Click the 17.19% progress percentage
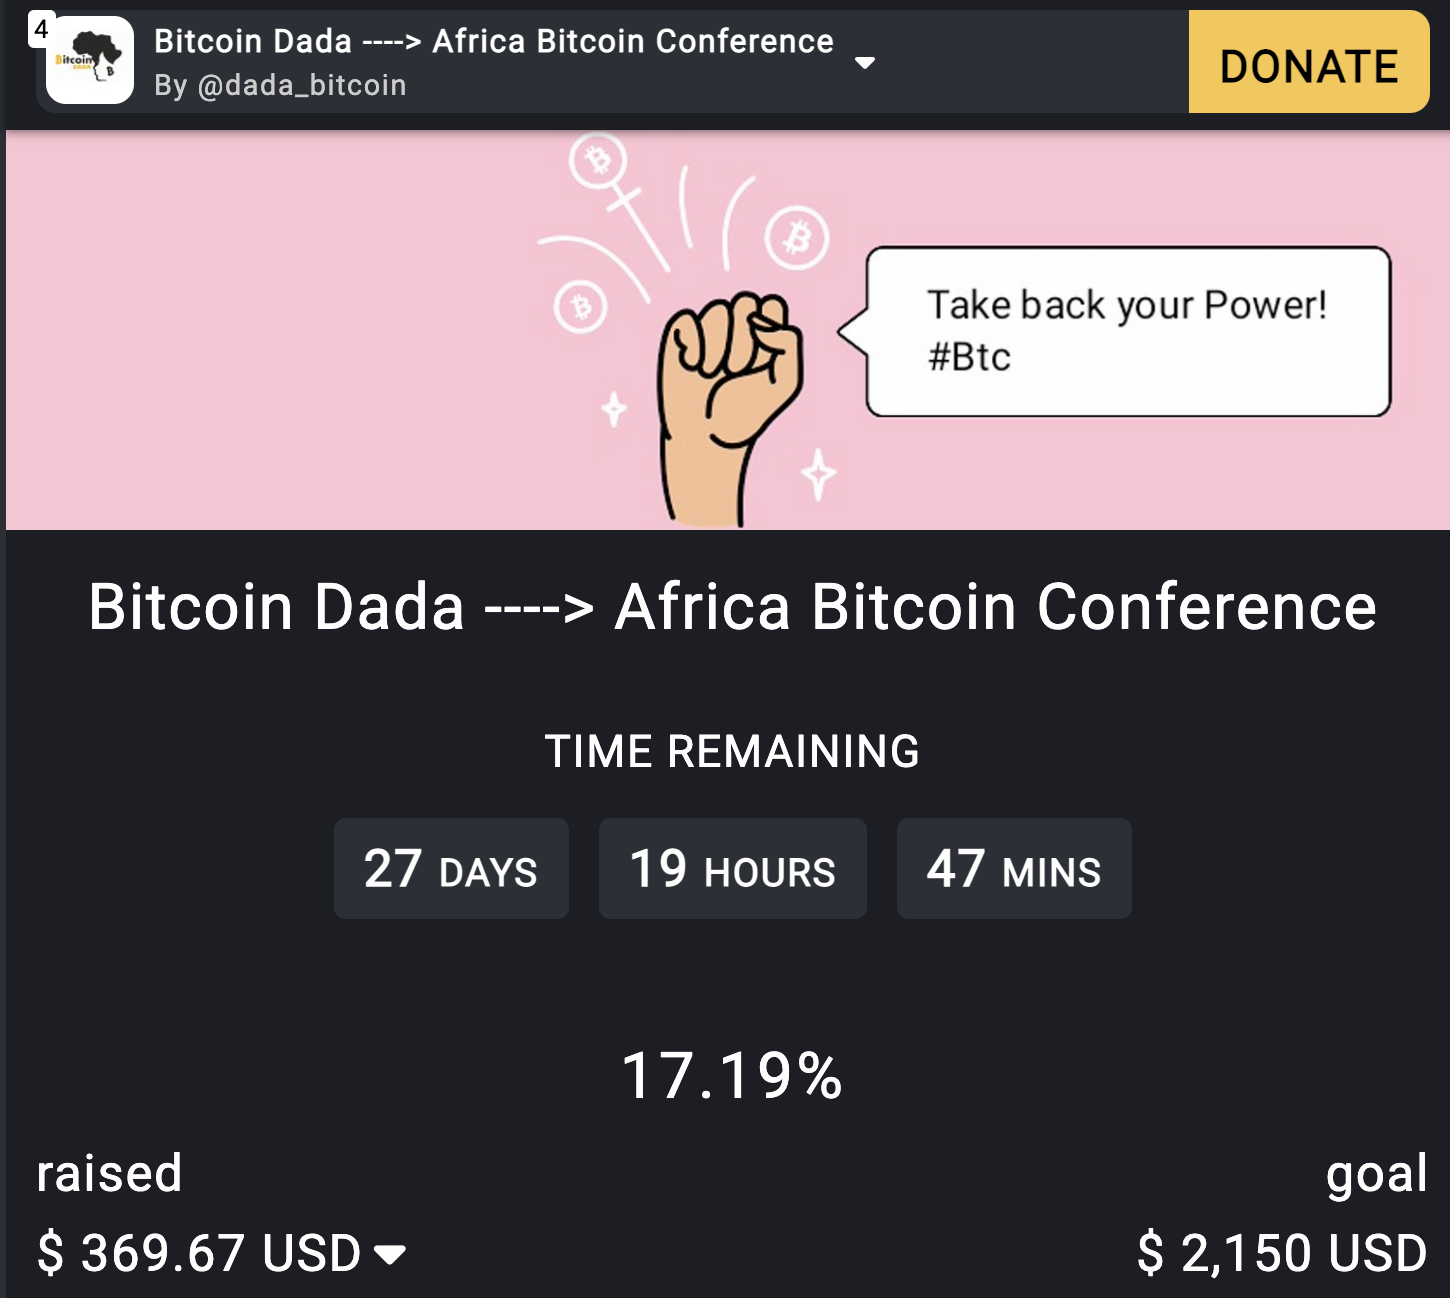The width and height of the screenshot is (1450, 1298). [732, 1077]
